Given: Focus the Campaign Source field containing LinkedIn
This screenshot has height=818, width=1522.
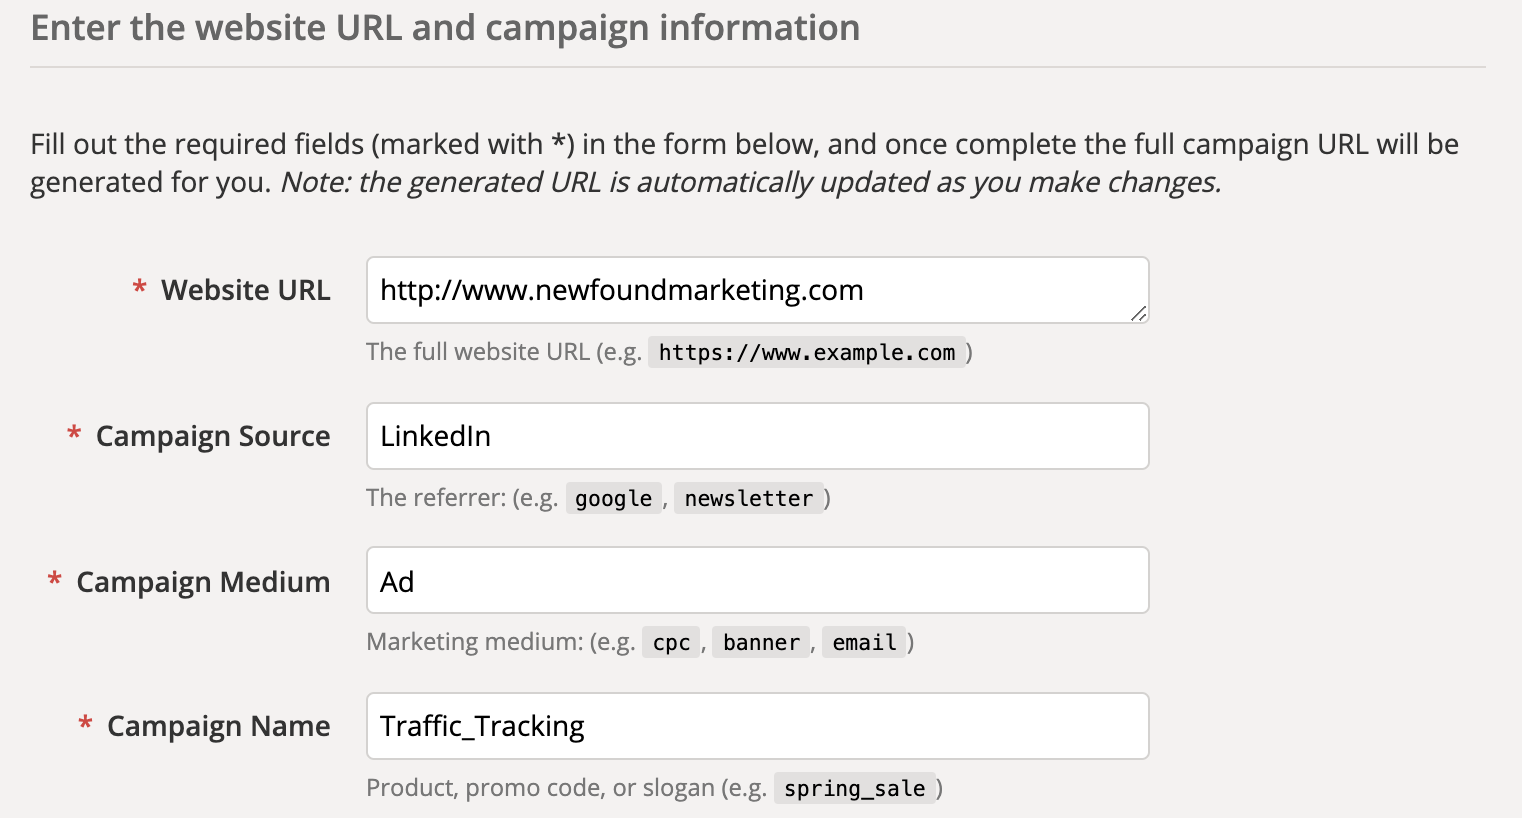Looking at the screenshot, I should [757, 436].
